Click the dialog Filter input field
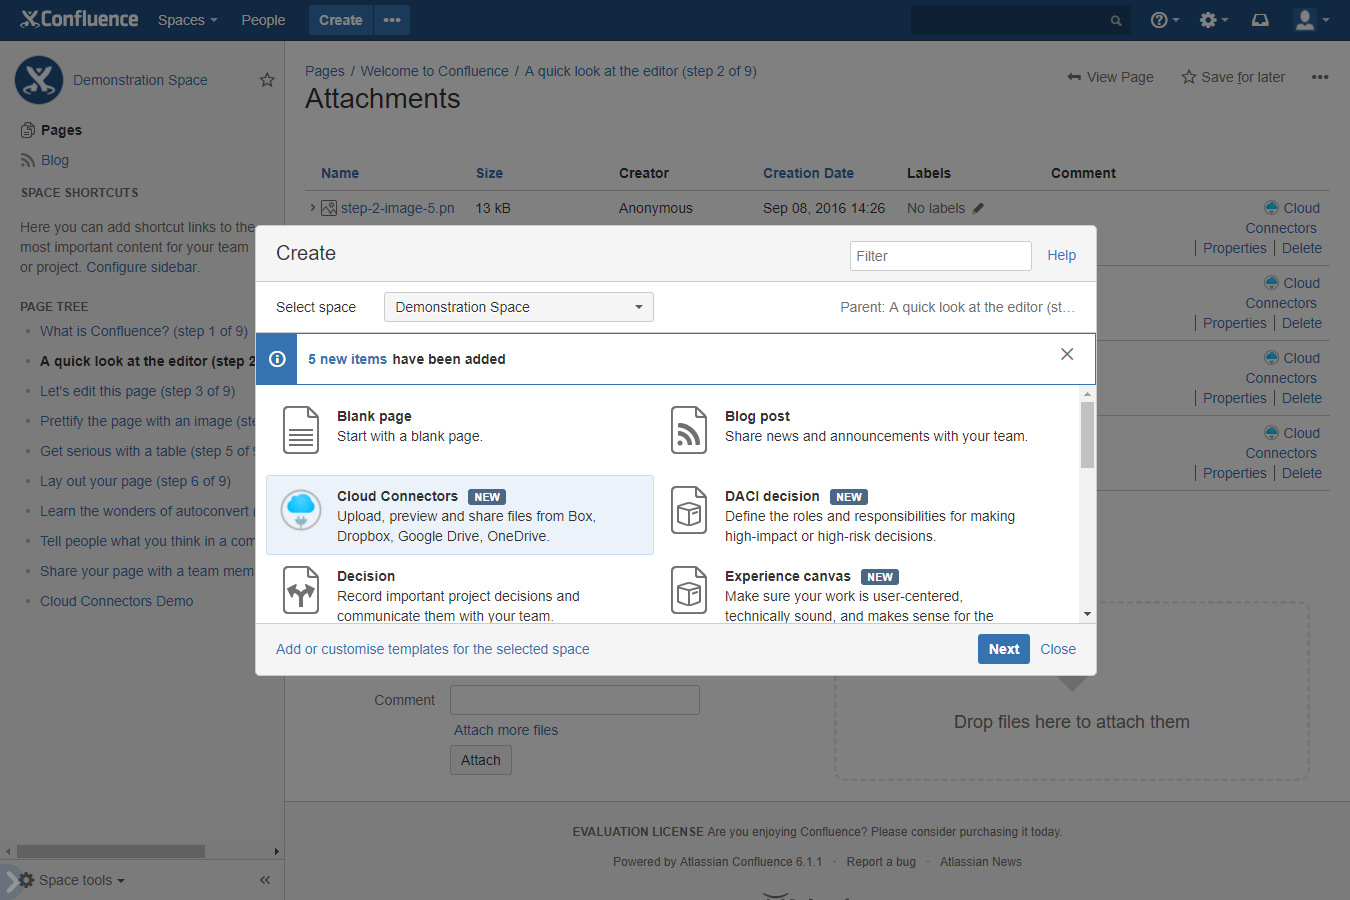This screenshot has height=900, width=1350. click(x=941, y=256)
